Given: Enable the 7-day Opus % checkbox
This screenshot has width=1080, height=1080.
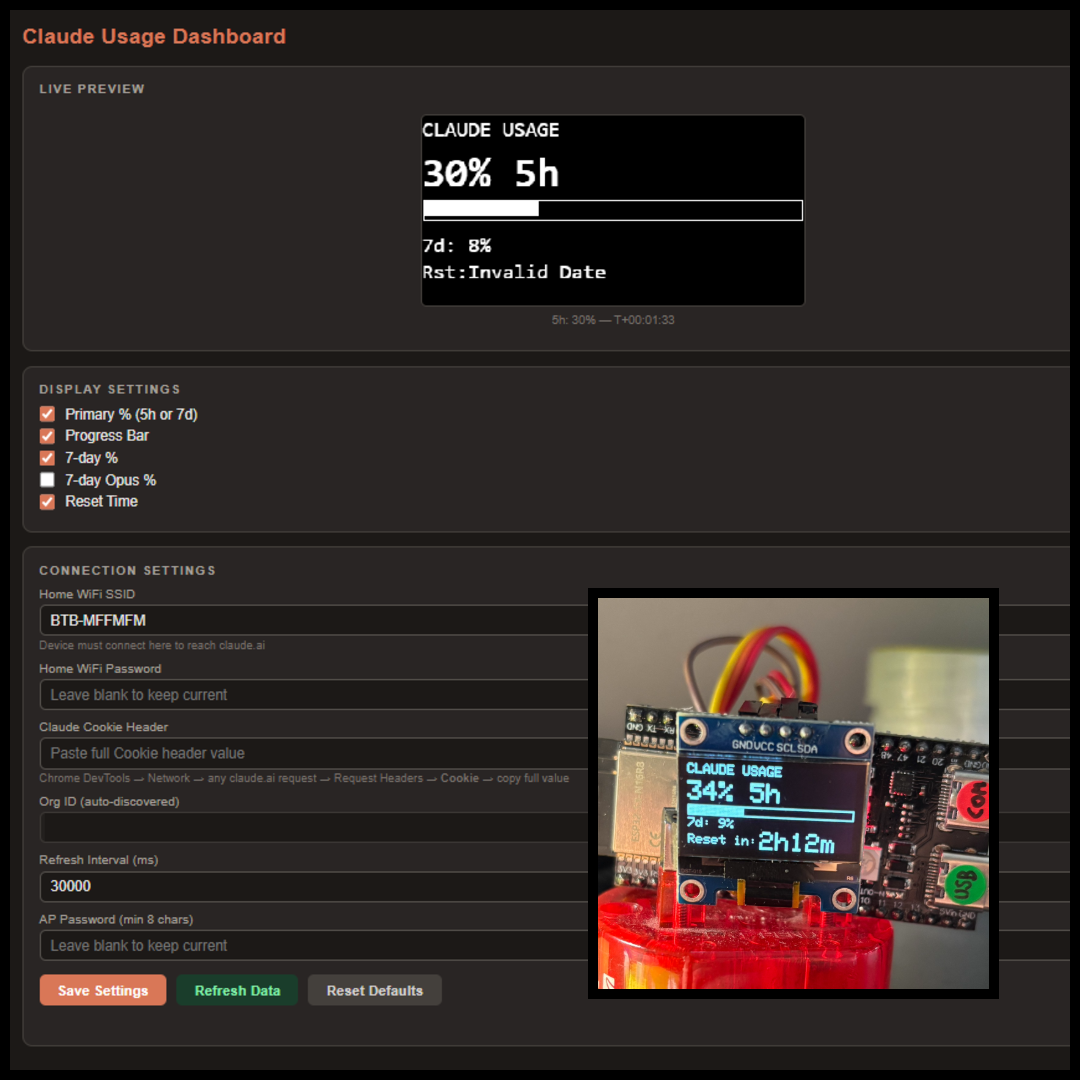Looking at the screenshot, I should 47,480.
